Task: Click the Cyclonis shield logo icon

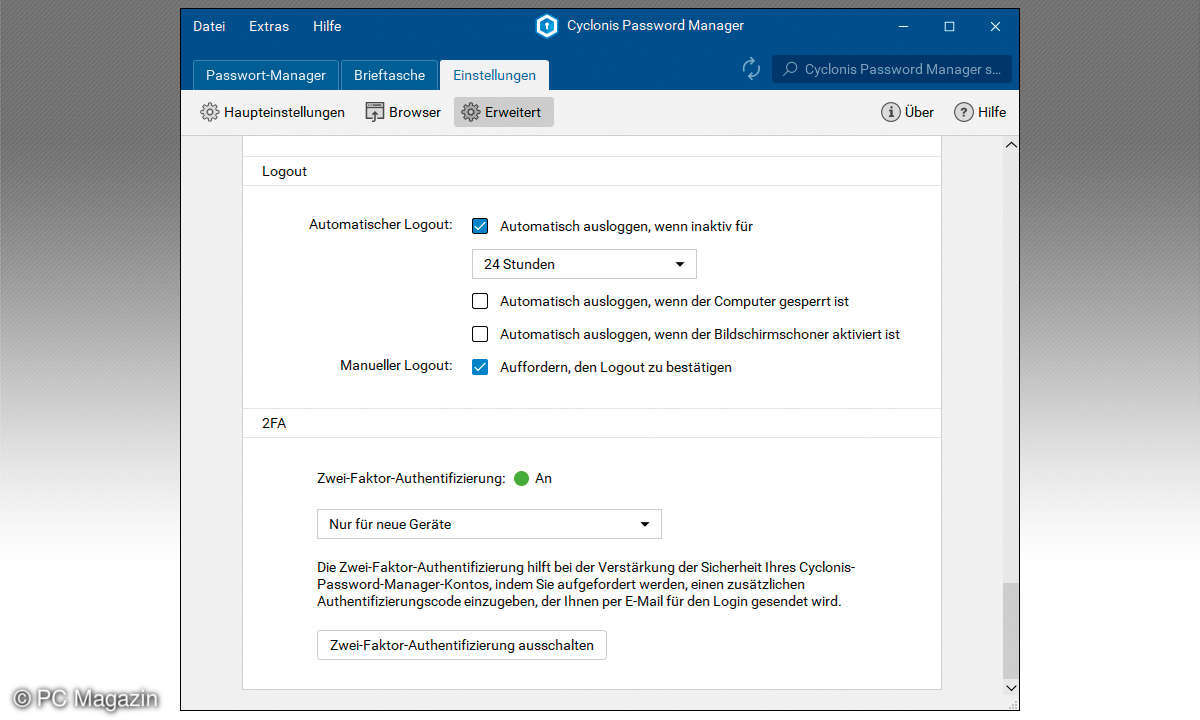Action: [x=546, y=27]
